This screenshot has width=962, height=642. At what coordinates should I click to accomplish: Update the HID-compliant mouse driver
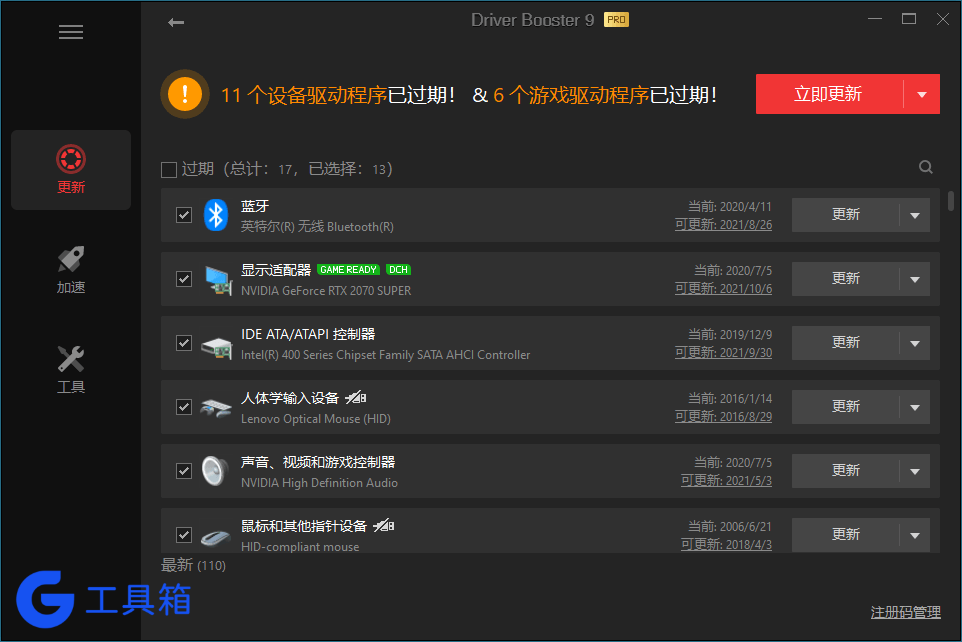point(845,535)
